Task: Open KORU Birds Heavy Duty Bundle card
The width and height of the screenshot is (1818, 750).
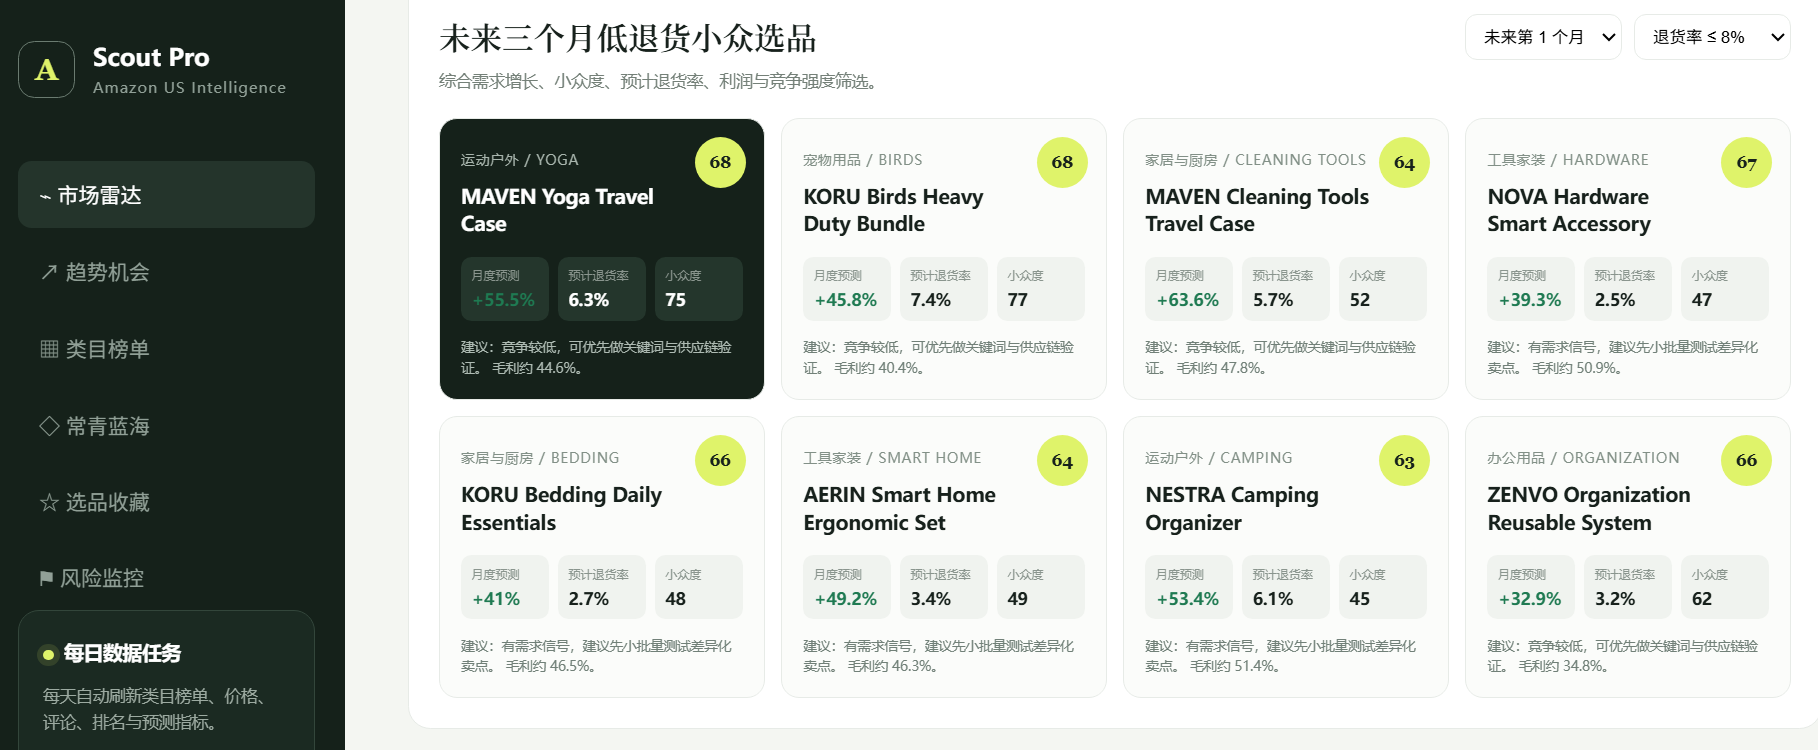Action: pos(944,259)
